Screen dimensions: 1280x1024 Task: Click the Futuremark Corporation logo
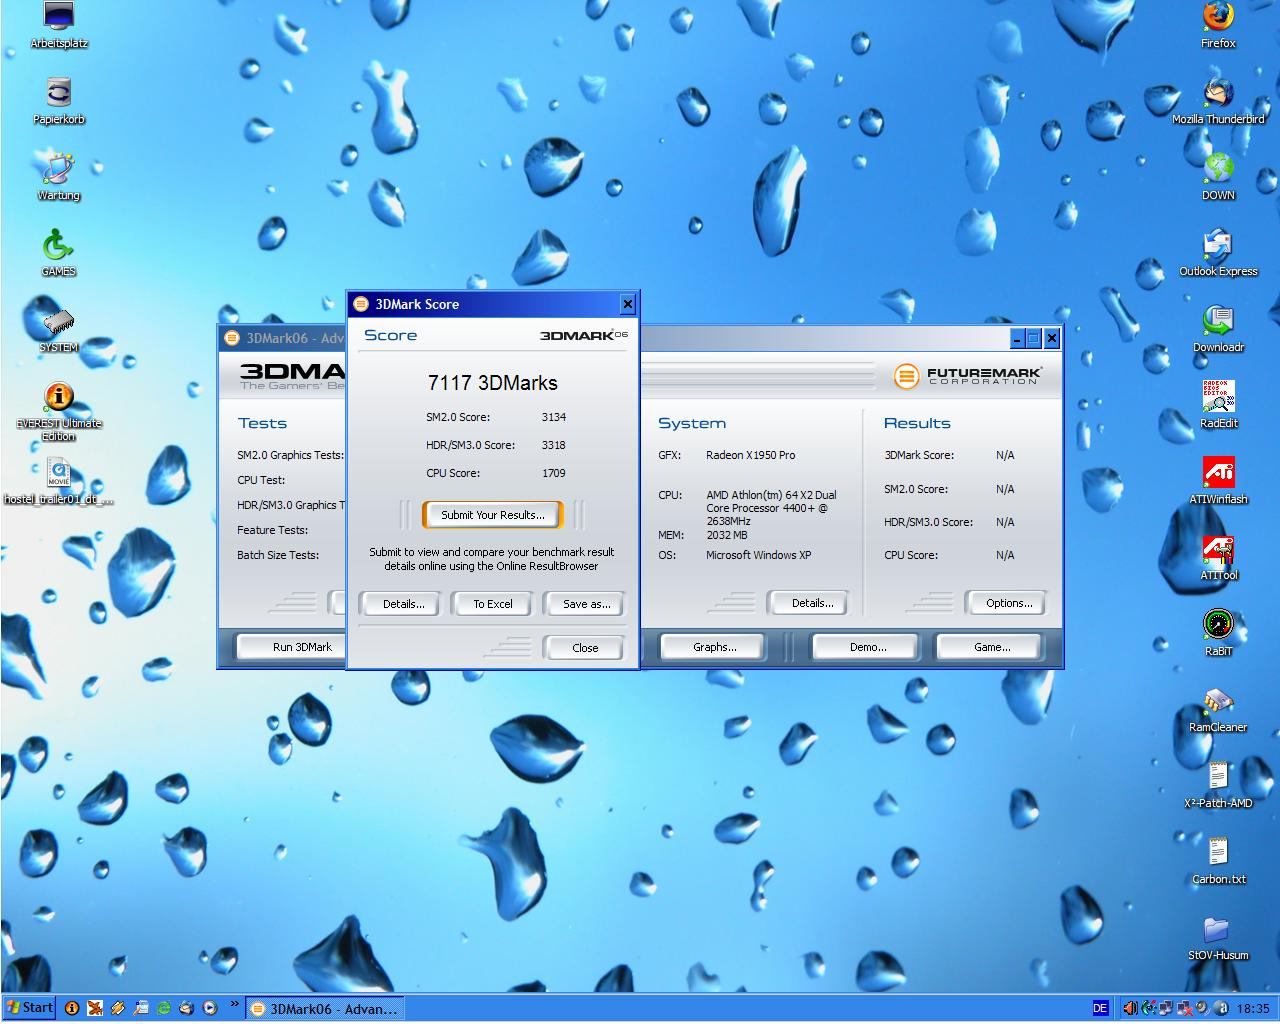967,376
